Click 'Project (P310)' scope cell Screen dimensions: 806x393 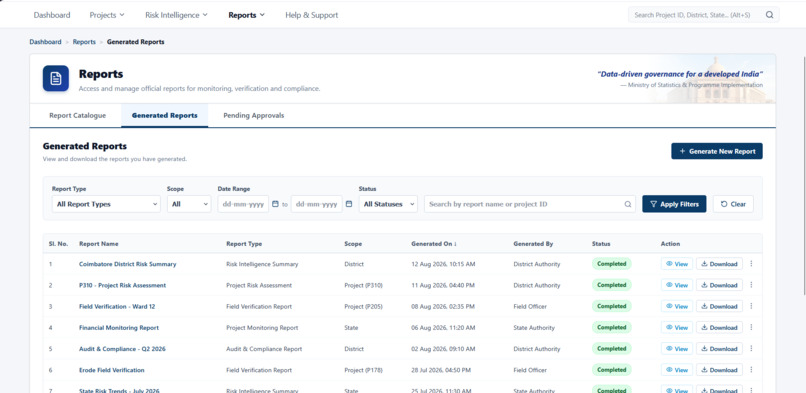[363, 285]
